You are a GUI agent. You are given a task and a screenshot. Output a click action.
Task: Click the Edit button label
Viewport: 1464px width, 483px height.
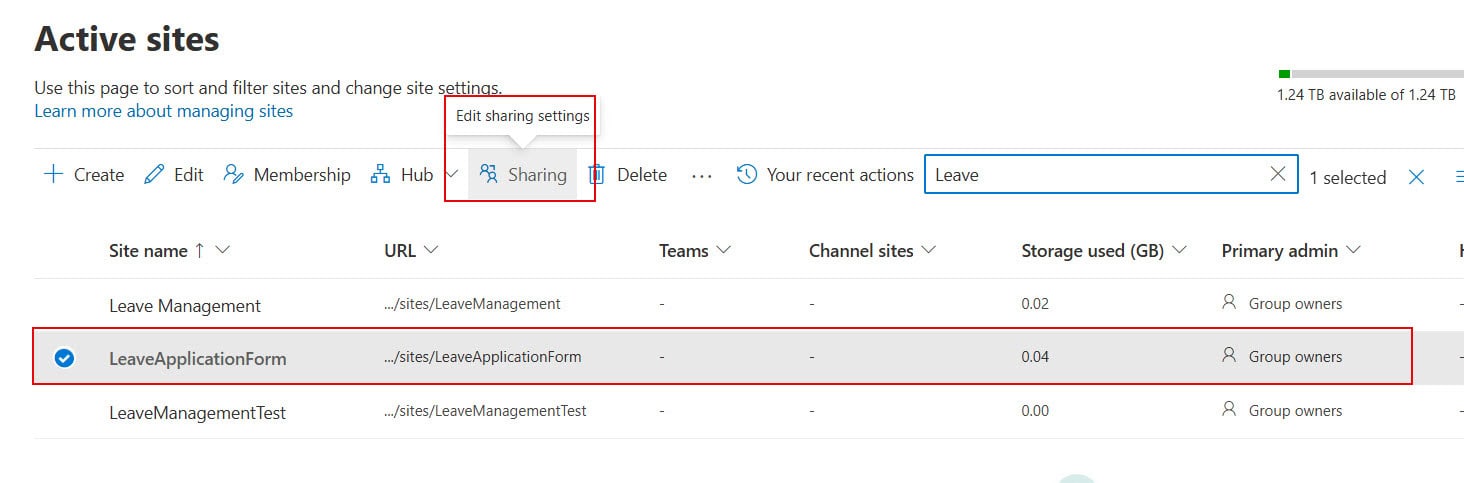point(188,174)
